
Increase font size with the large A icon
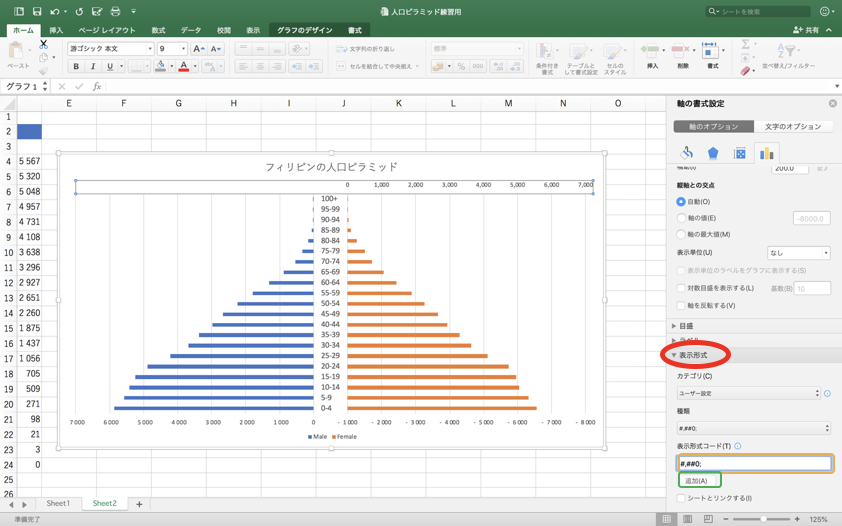tap(198, 49)
